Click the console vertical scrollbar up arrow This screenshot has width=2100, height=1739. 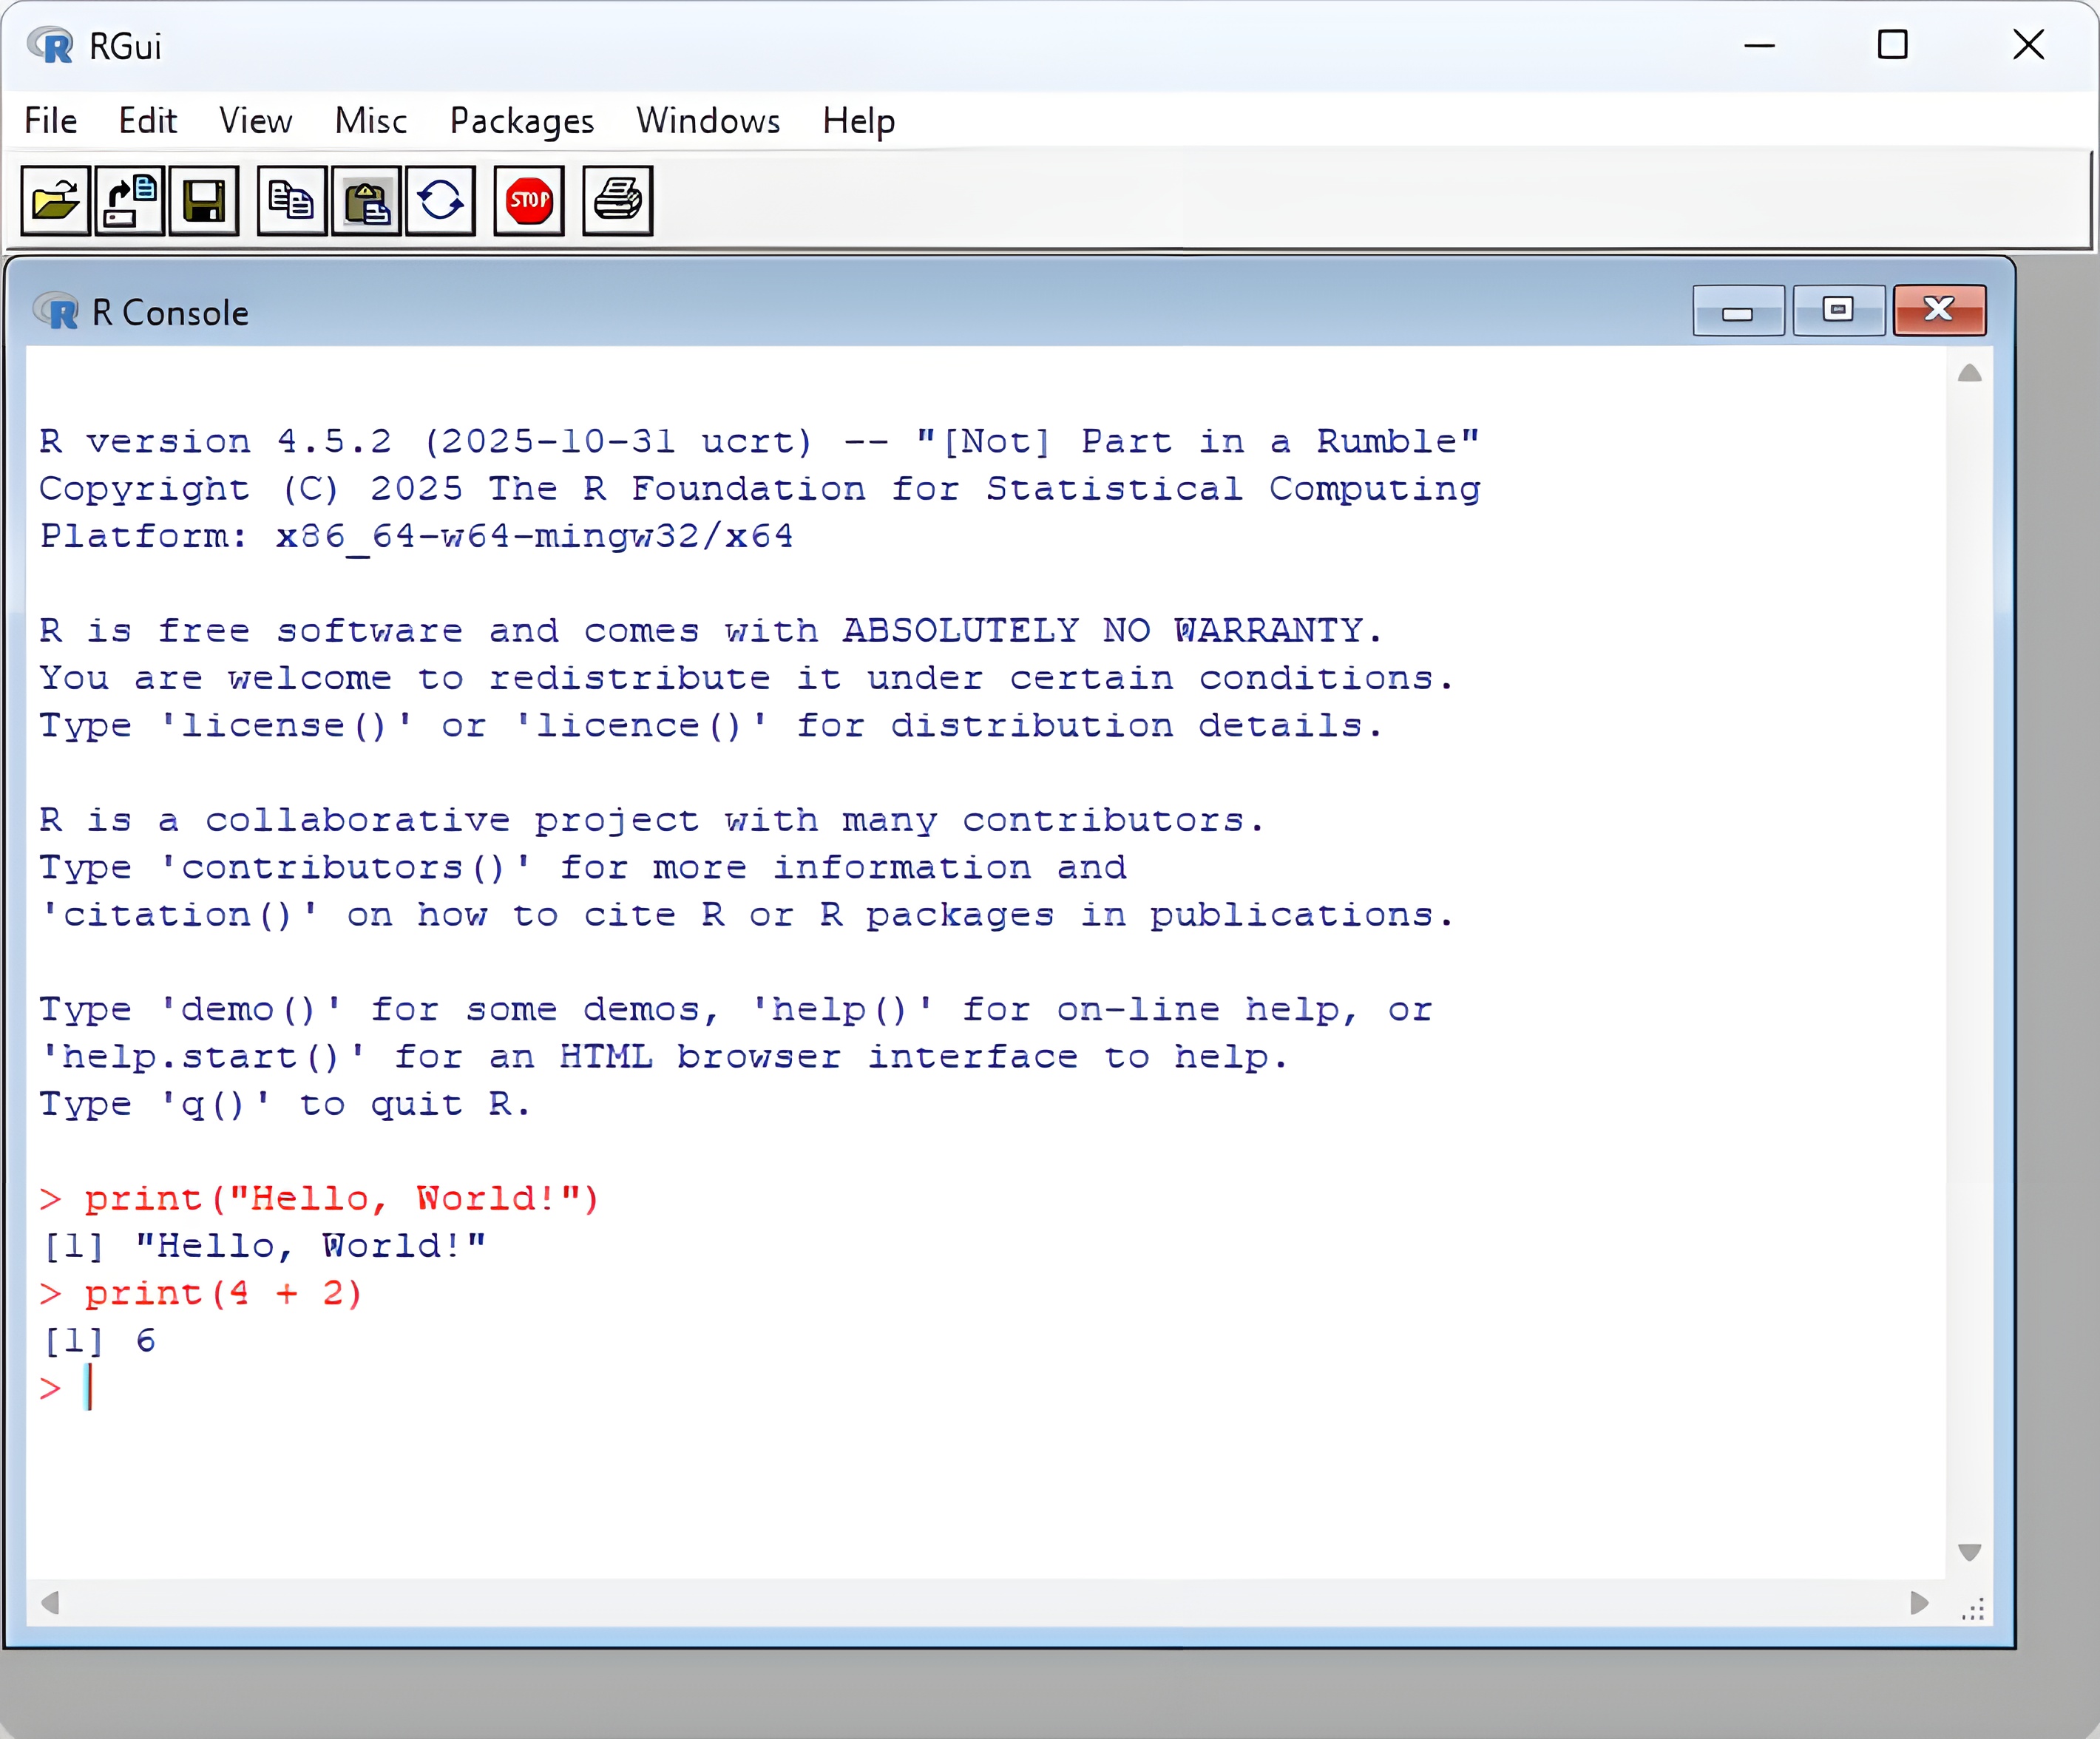1969,374
